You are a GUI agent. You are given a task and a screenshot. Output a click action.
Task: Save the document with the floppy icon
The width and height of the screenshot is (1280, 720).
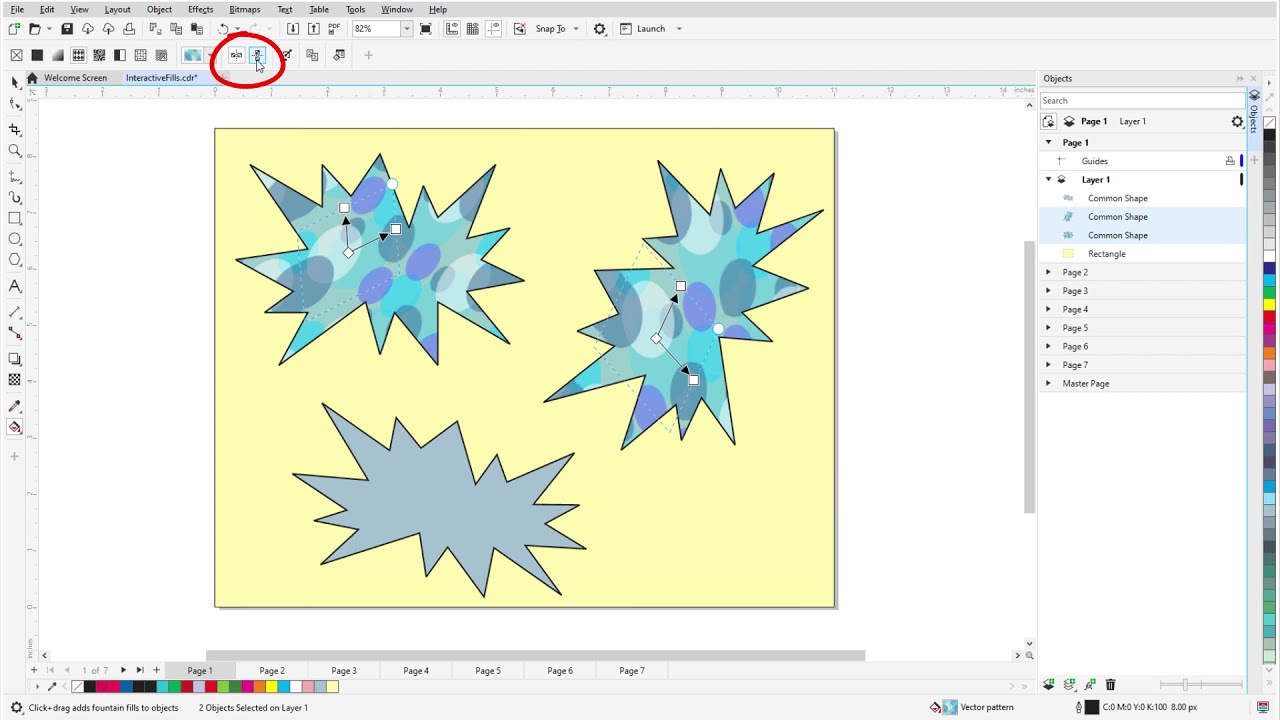point(66,29)
